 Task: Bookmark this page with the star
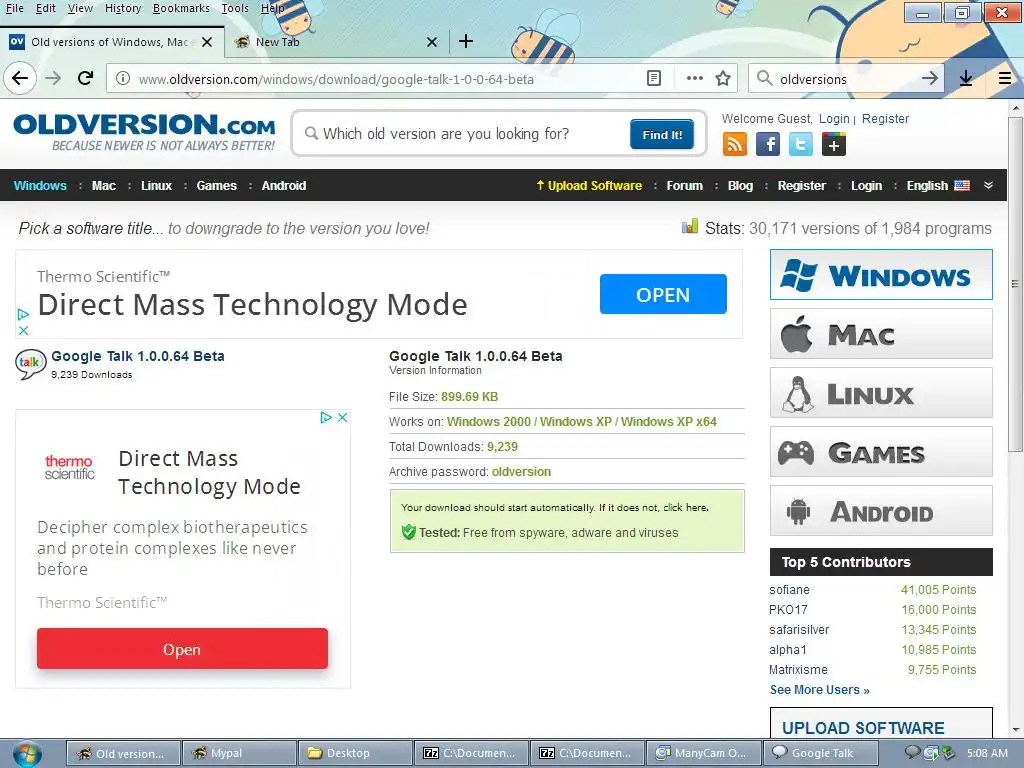pos(723,78)
